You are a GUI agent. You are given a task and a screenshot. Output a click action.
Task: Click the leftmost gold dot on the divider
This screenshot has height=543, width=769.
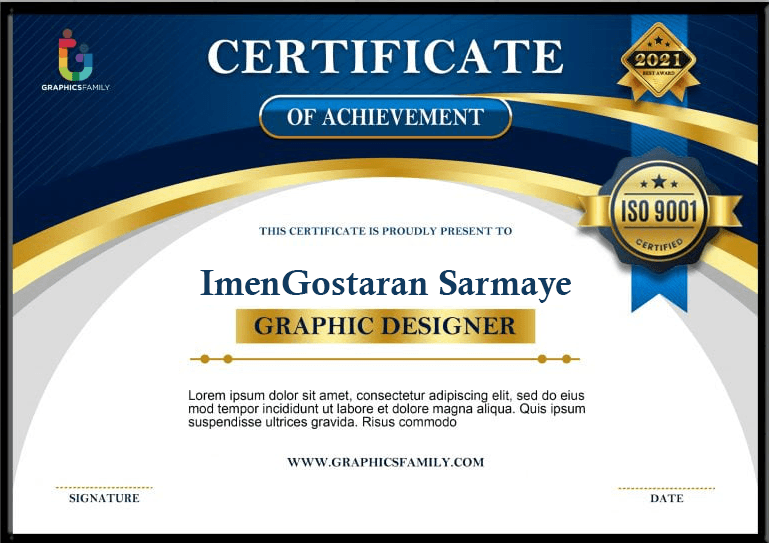205,358
